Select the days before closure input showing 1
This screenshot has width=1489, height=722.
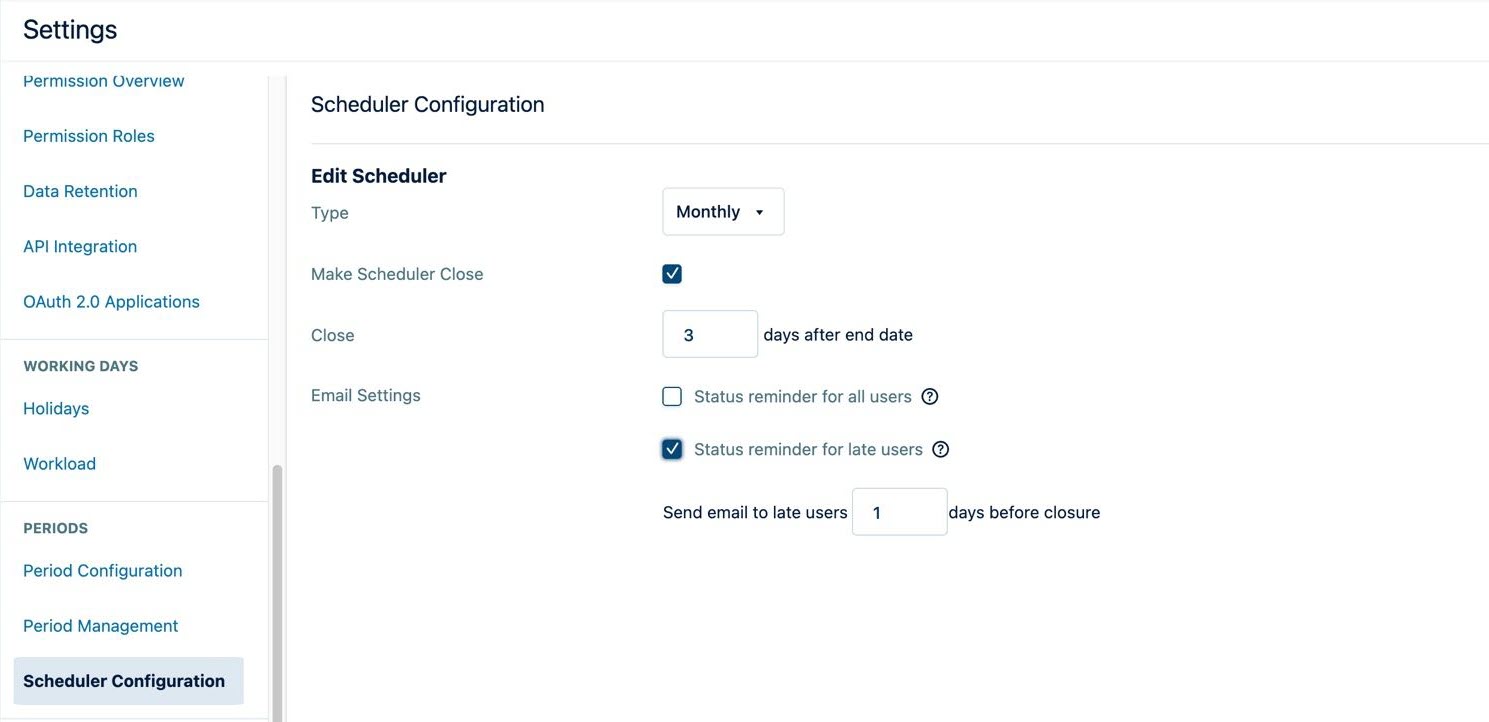pos(898,511)
